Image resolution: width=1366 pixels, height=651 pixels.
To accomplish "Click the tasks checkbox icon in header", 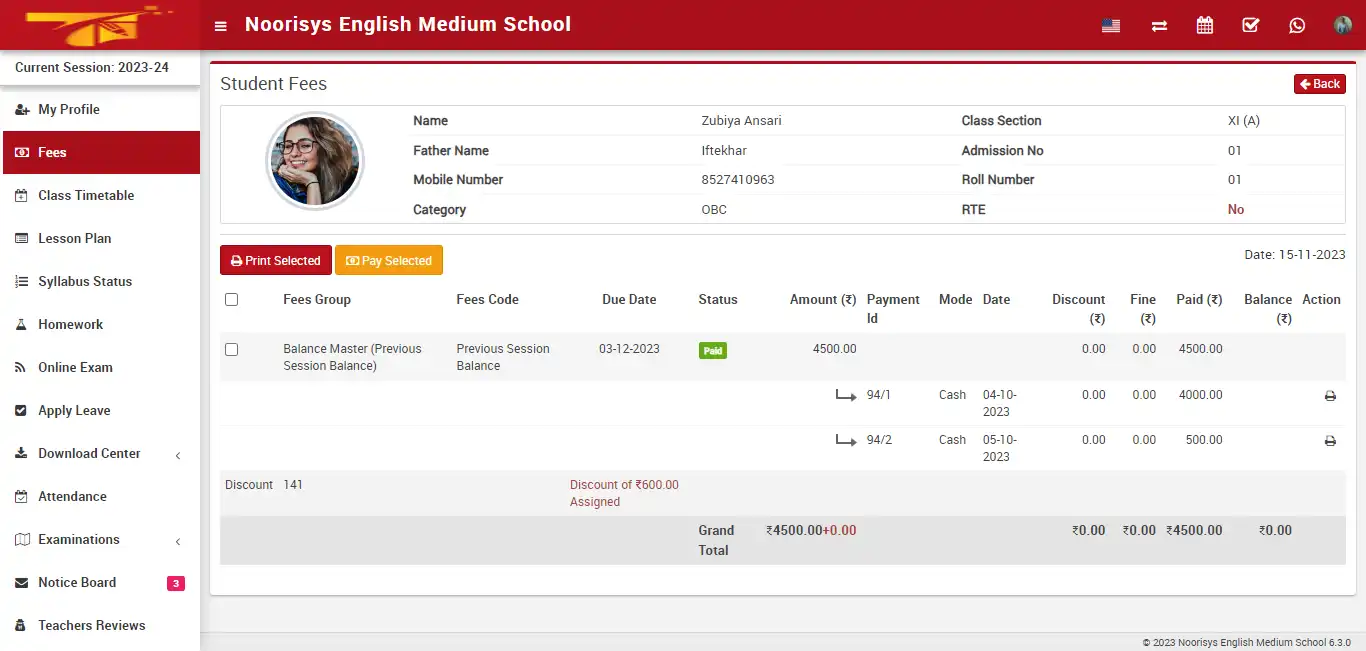I will [1250, 25].
